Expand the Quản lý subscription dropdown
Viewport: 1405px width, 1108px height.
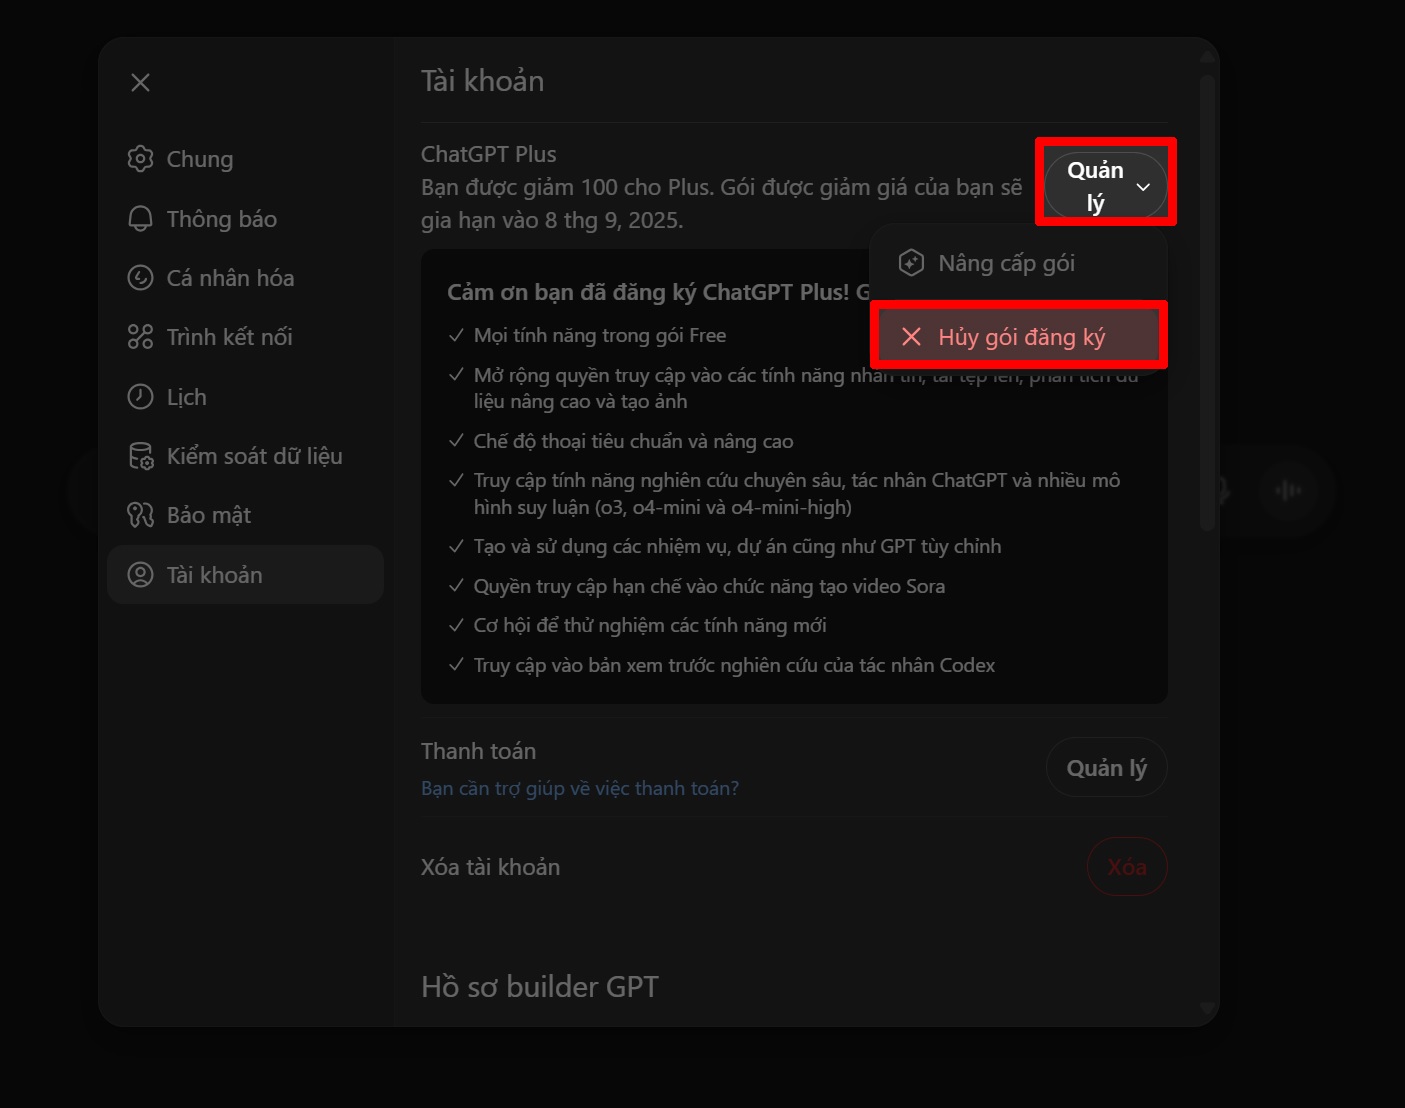click(x=1106, y=186)
